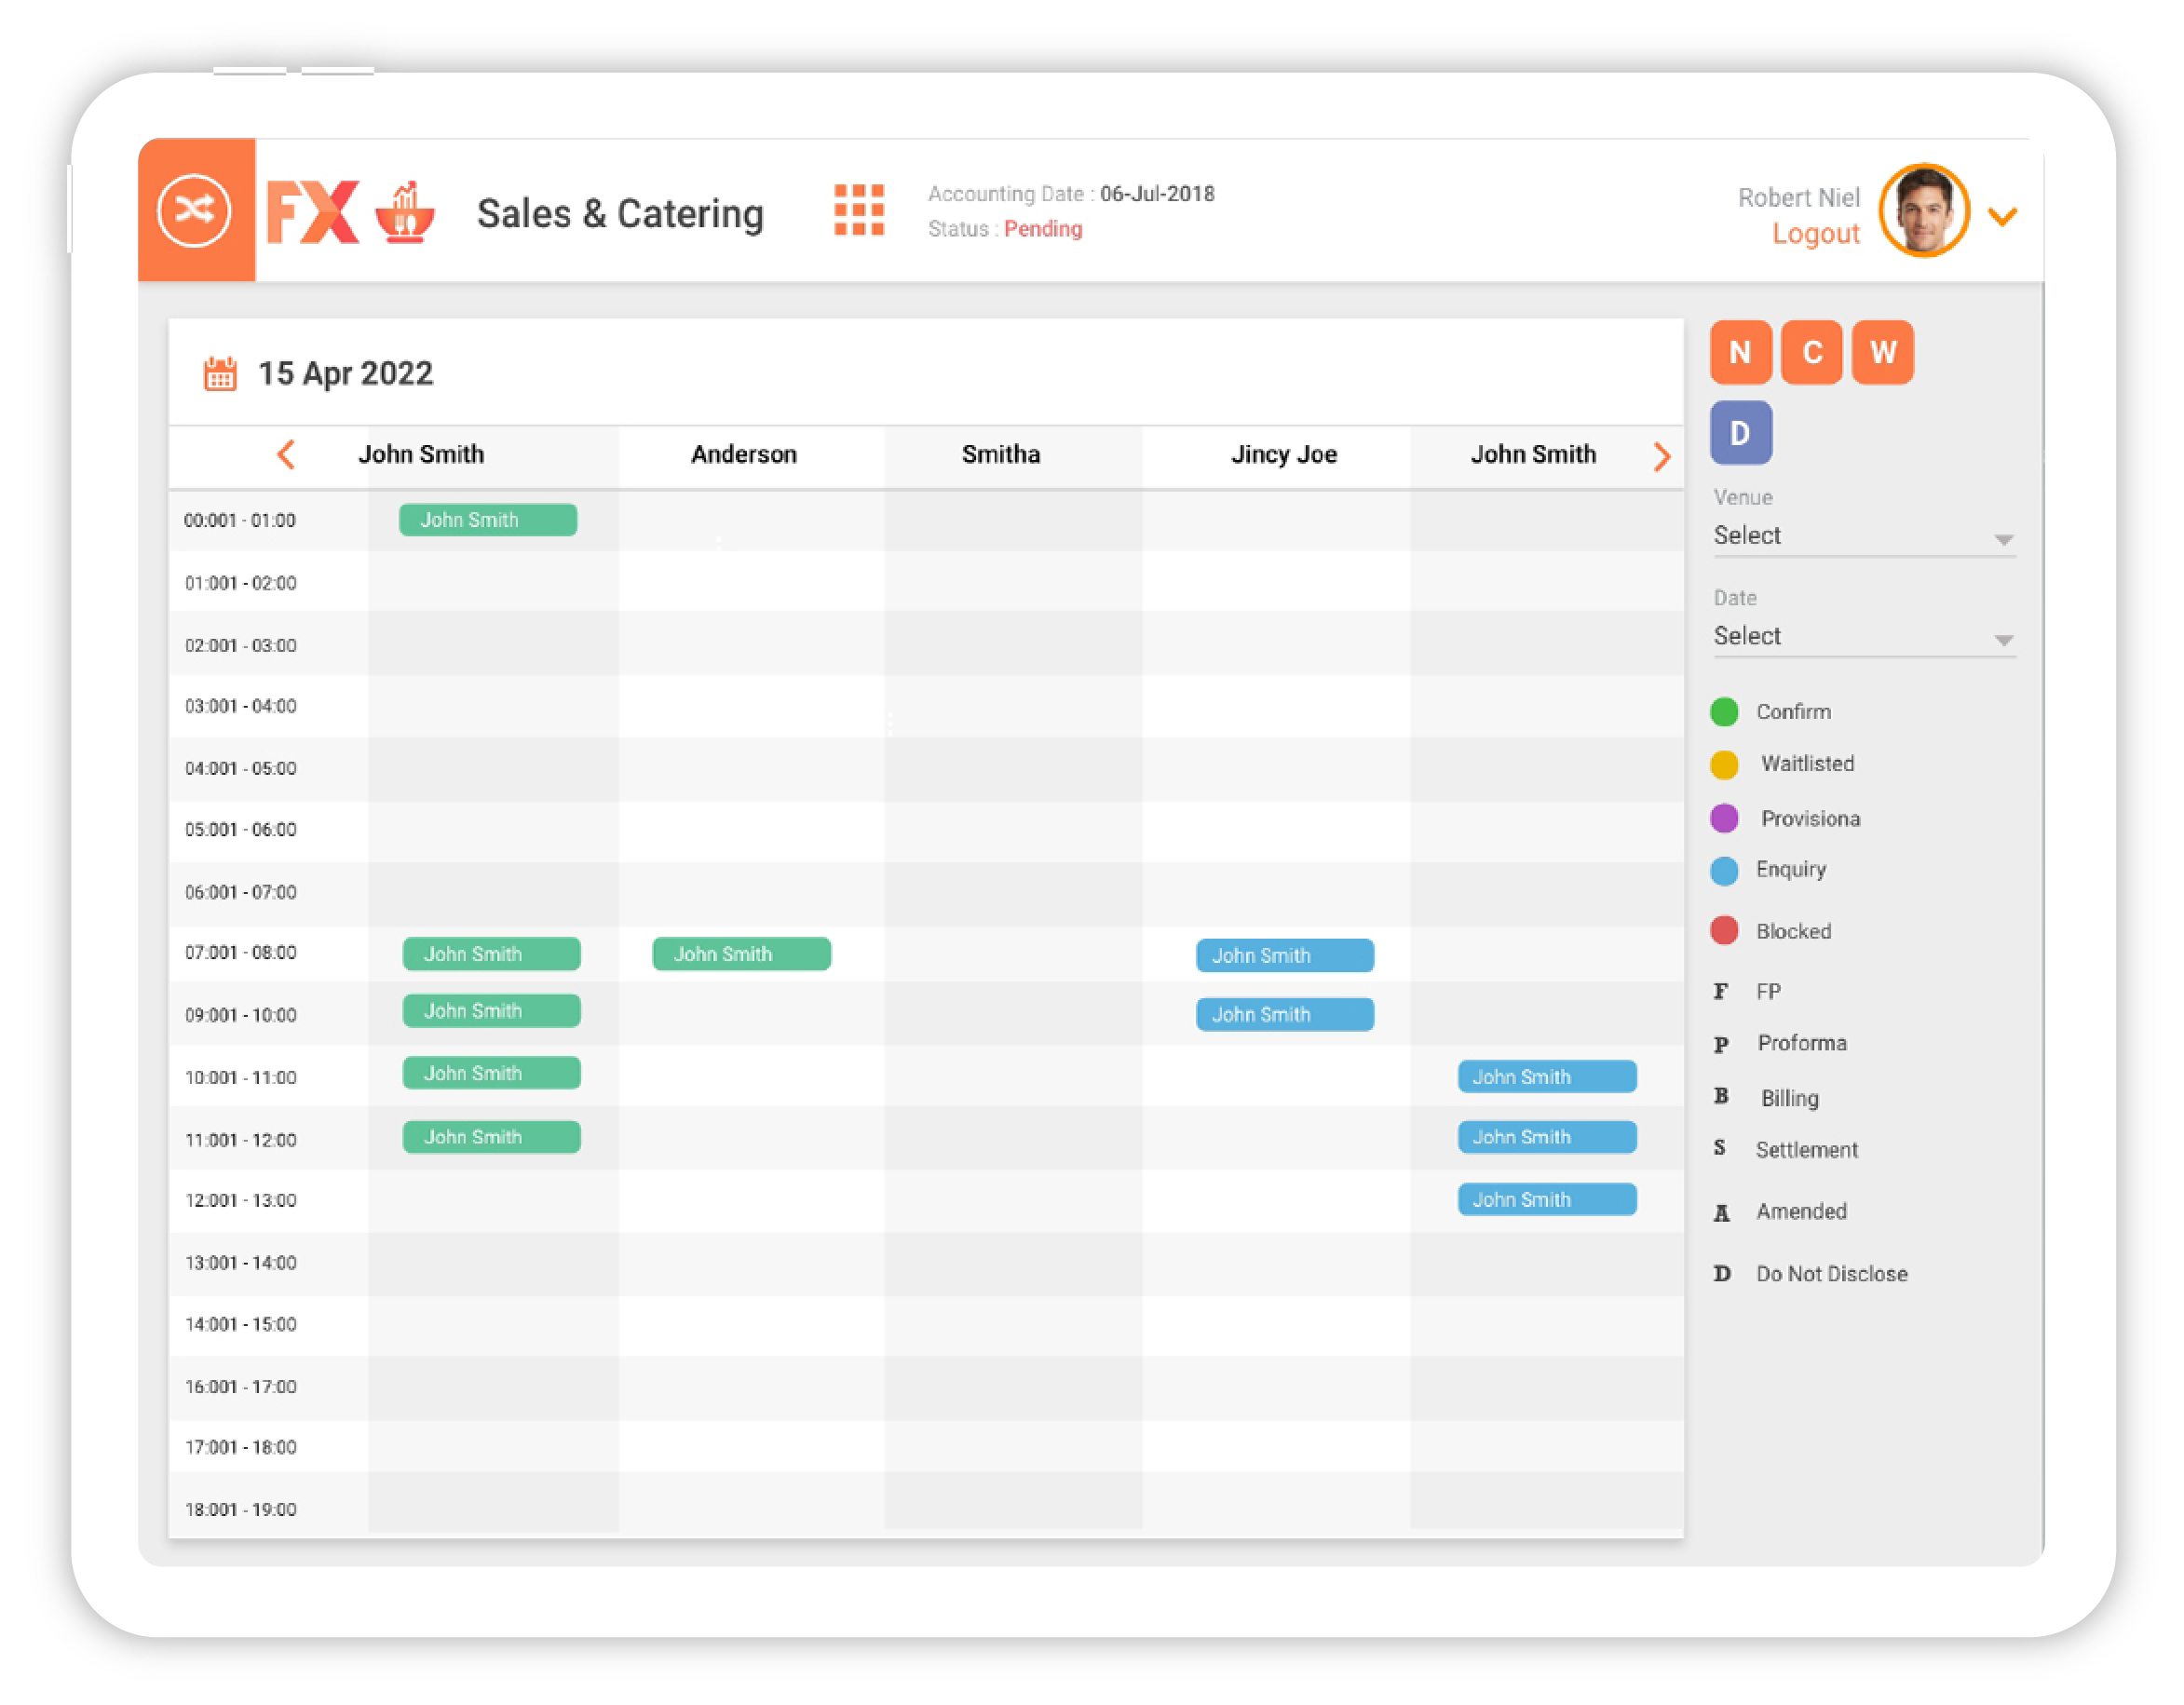Select the Jincy Joe column header
2184x1705 pixels.
[x=1283, y=455]
